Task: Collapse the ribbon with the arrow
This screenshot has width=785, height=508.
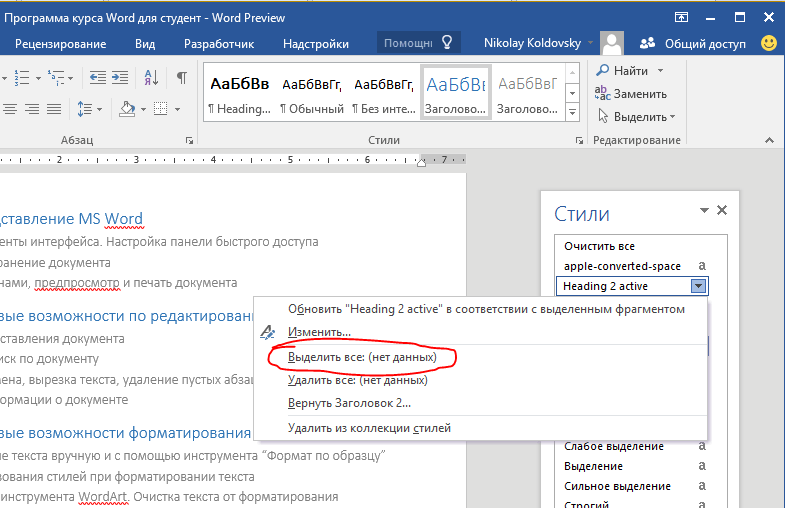Action: click(769, 141)
